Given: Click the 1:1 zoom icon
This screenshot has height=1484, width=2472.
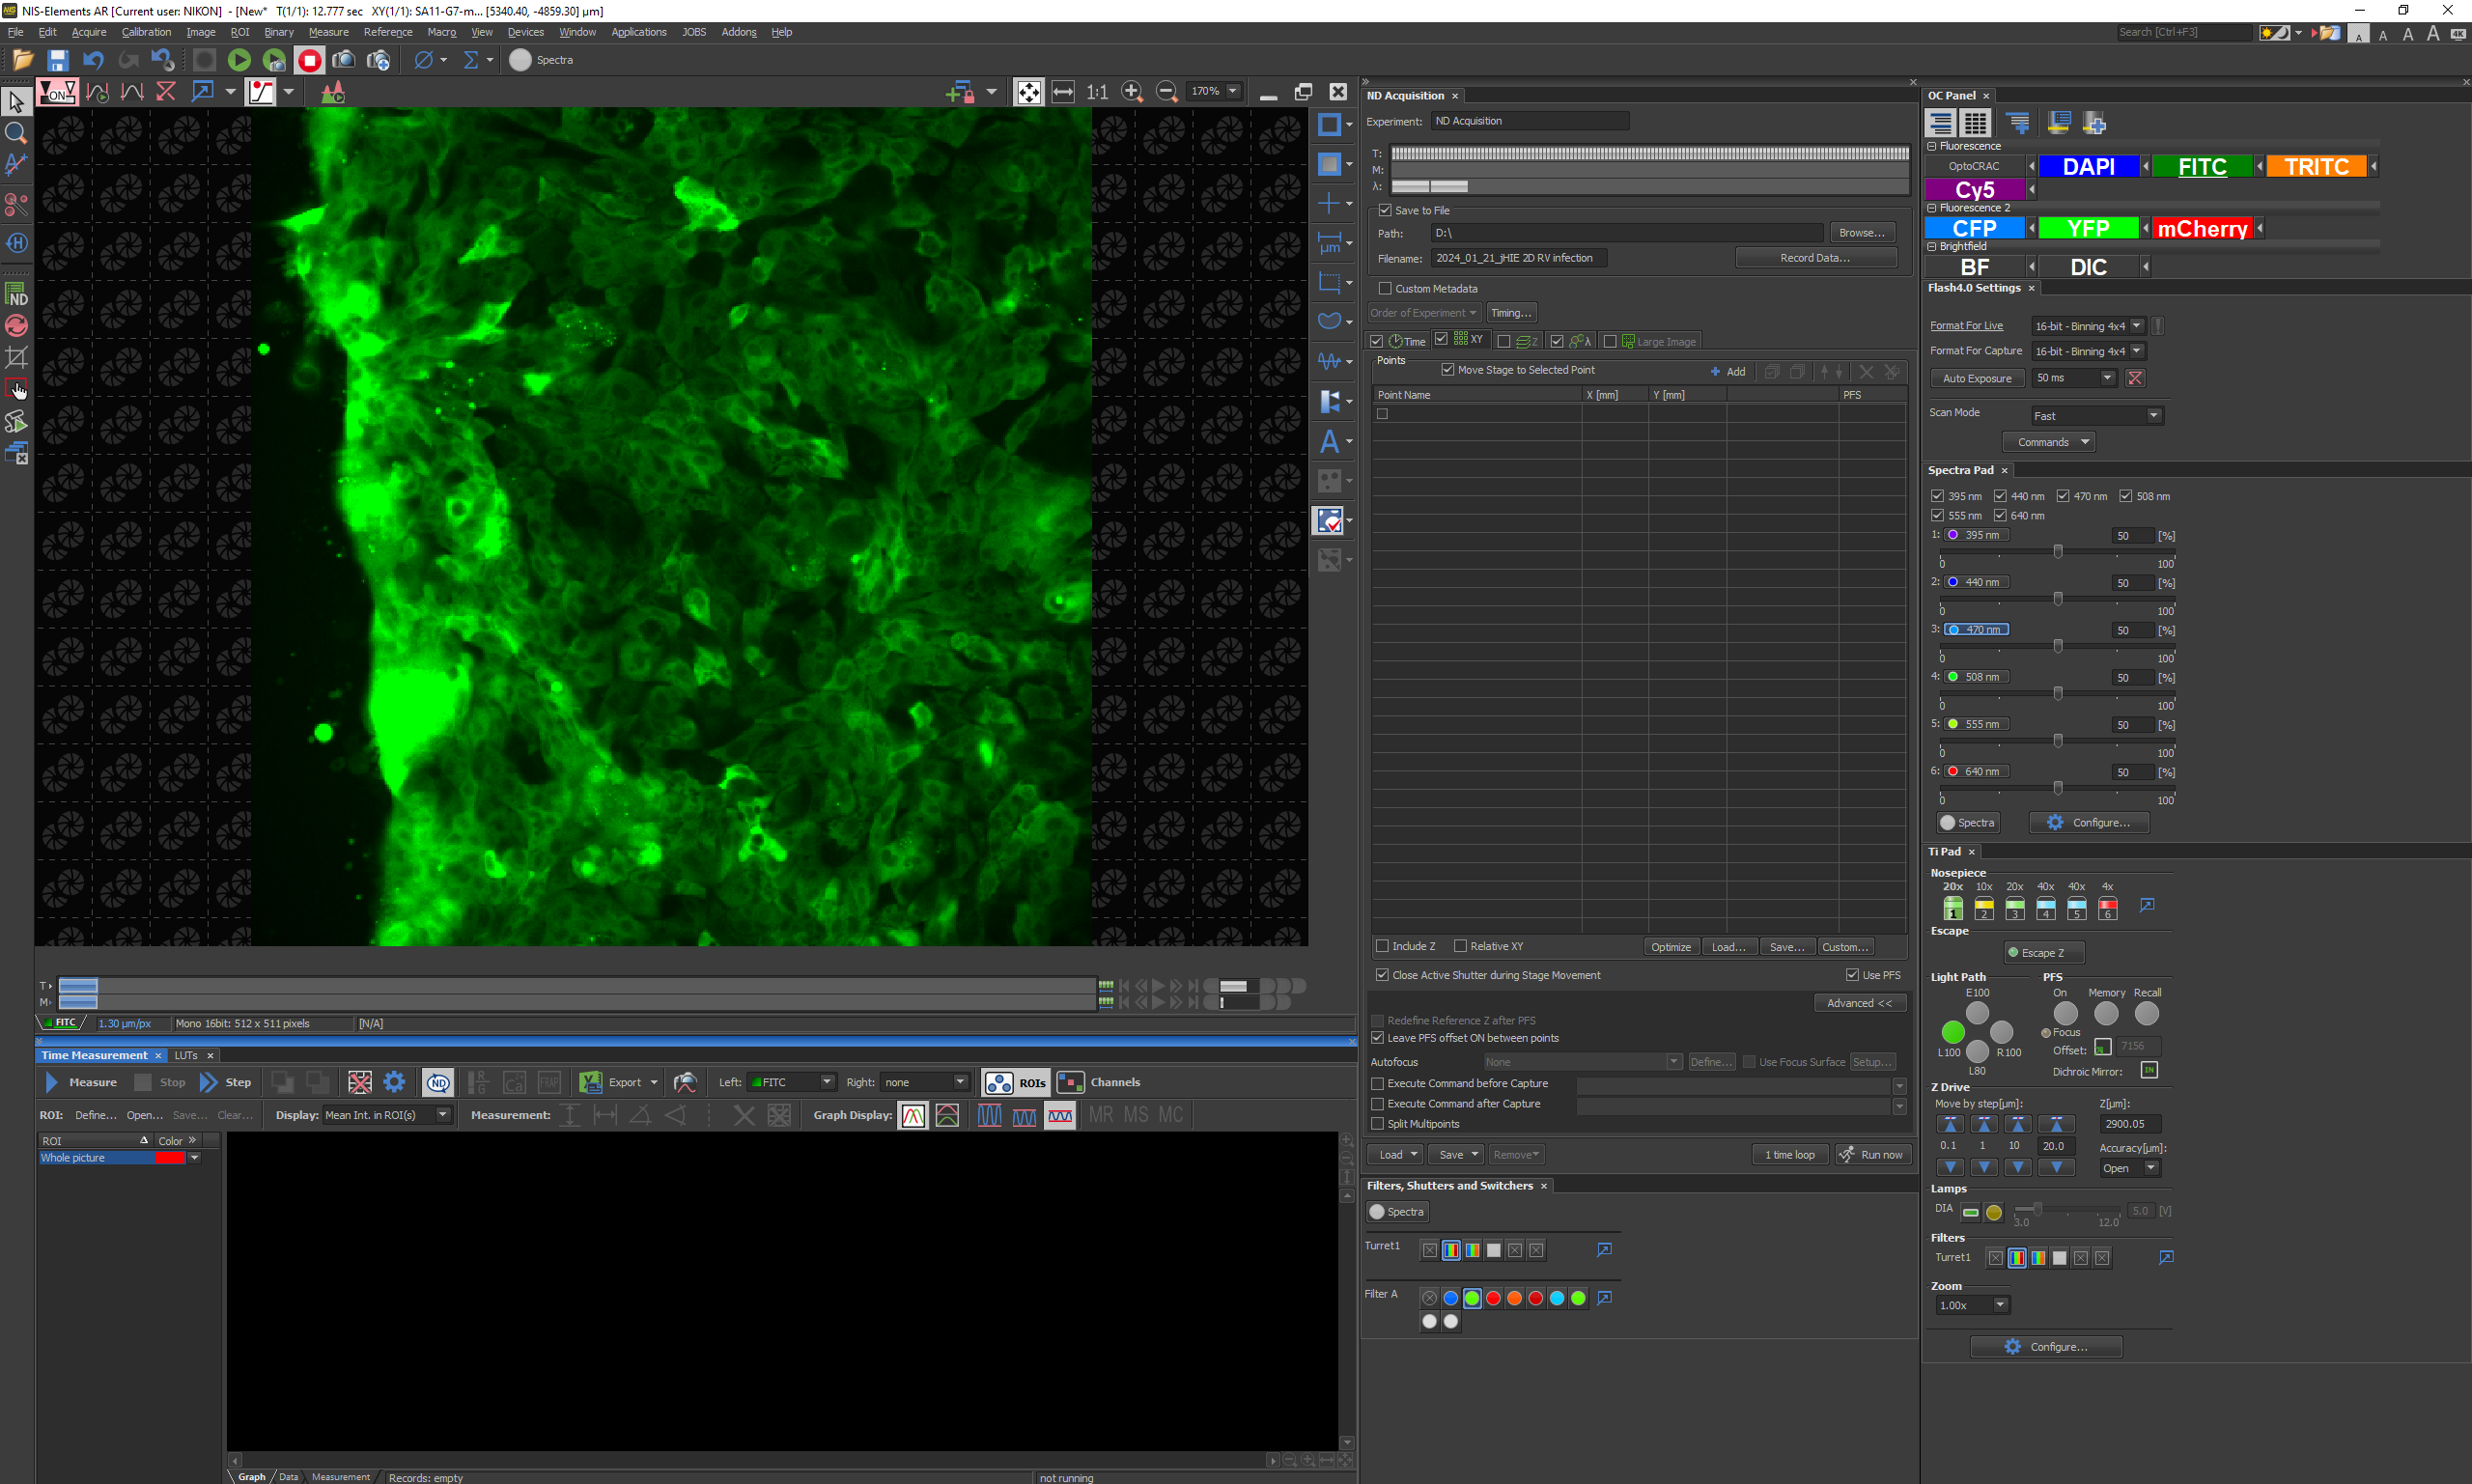Looking at the screenshot, I should 1097,92.
